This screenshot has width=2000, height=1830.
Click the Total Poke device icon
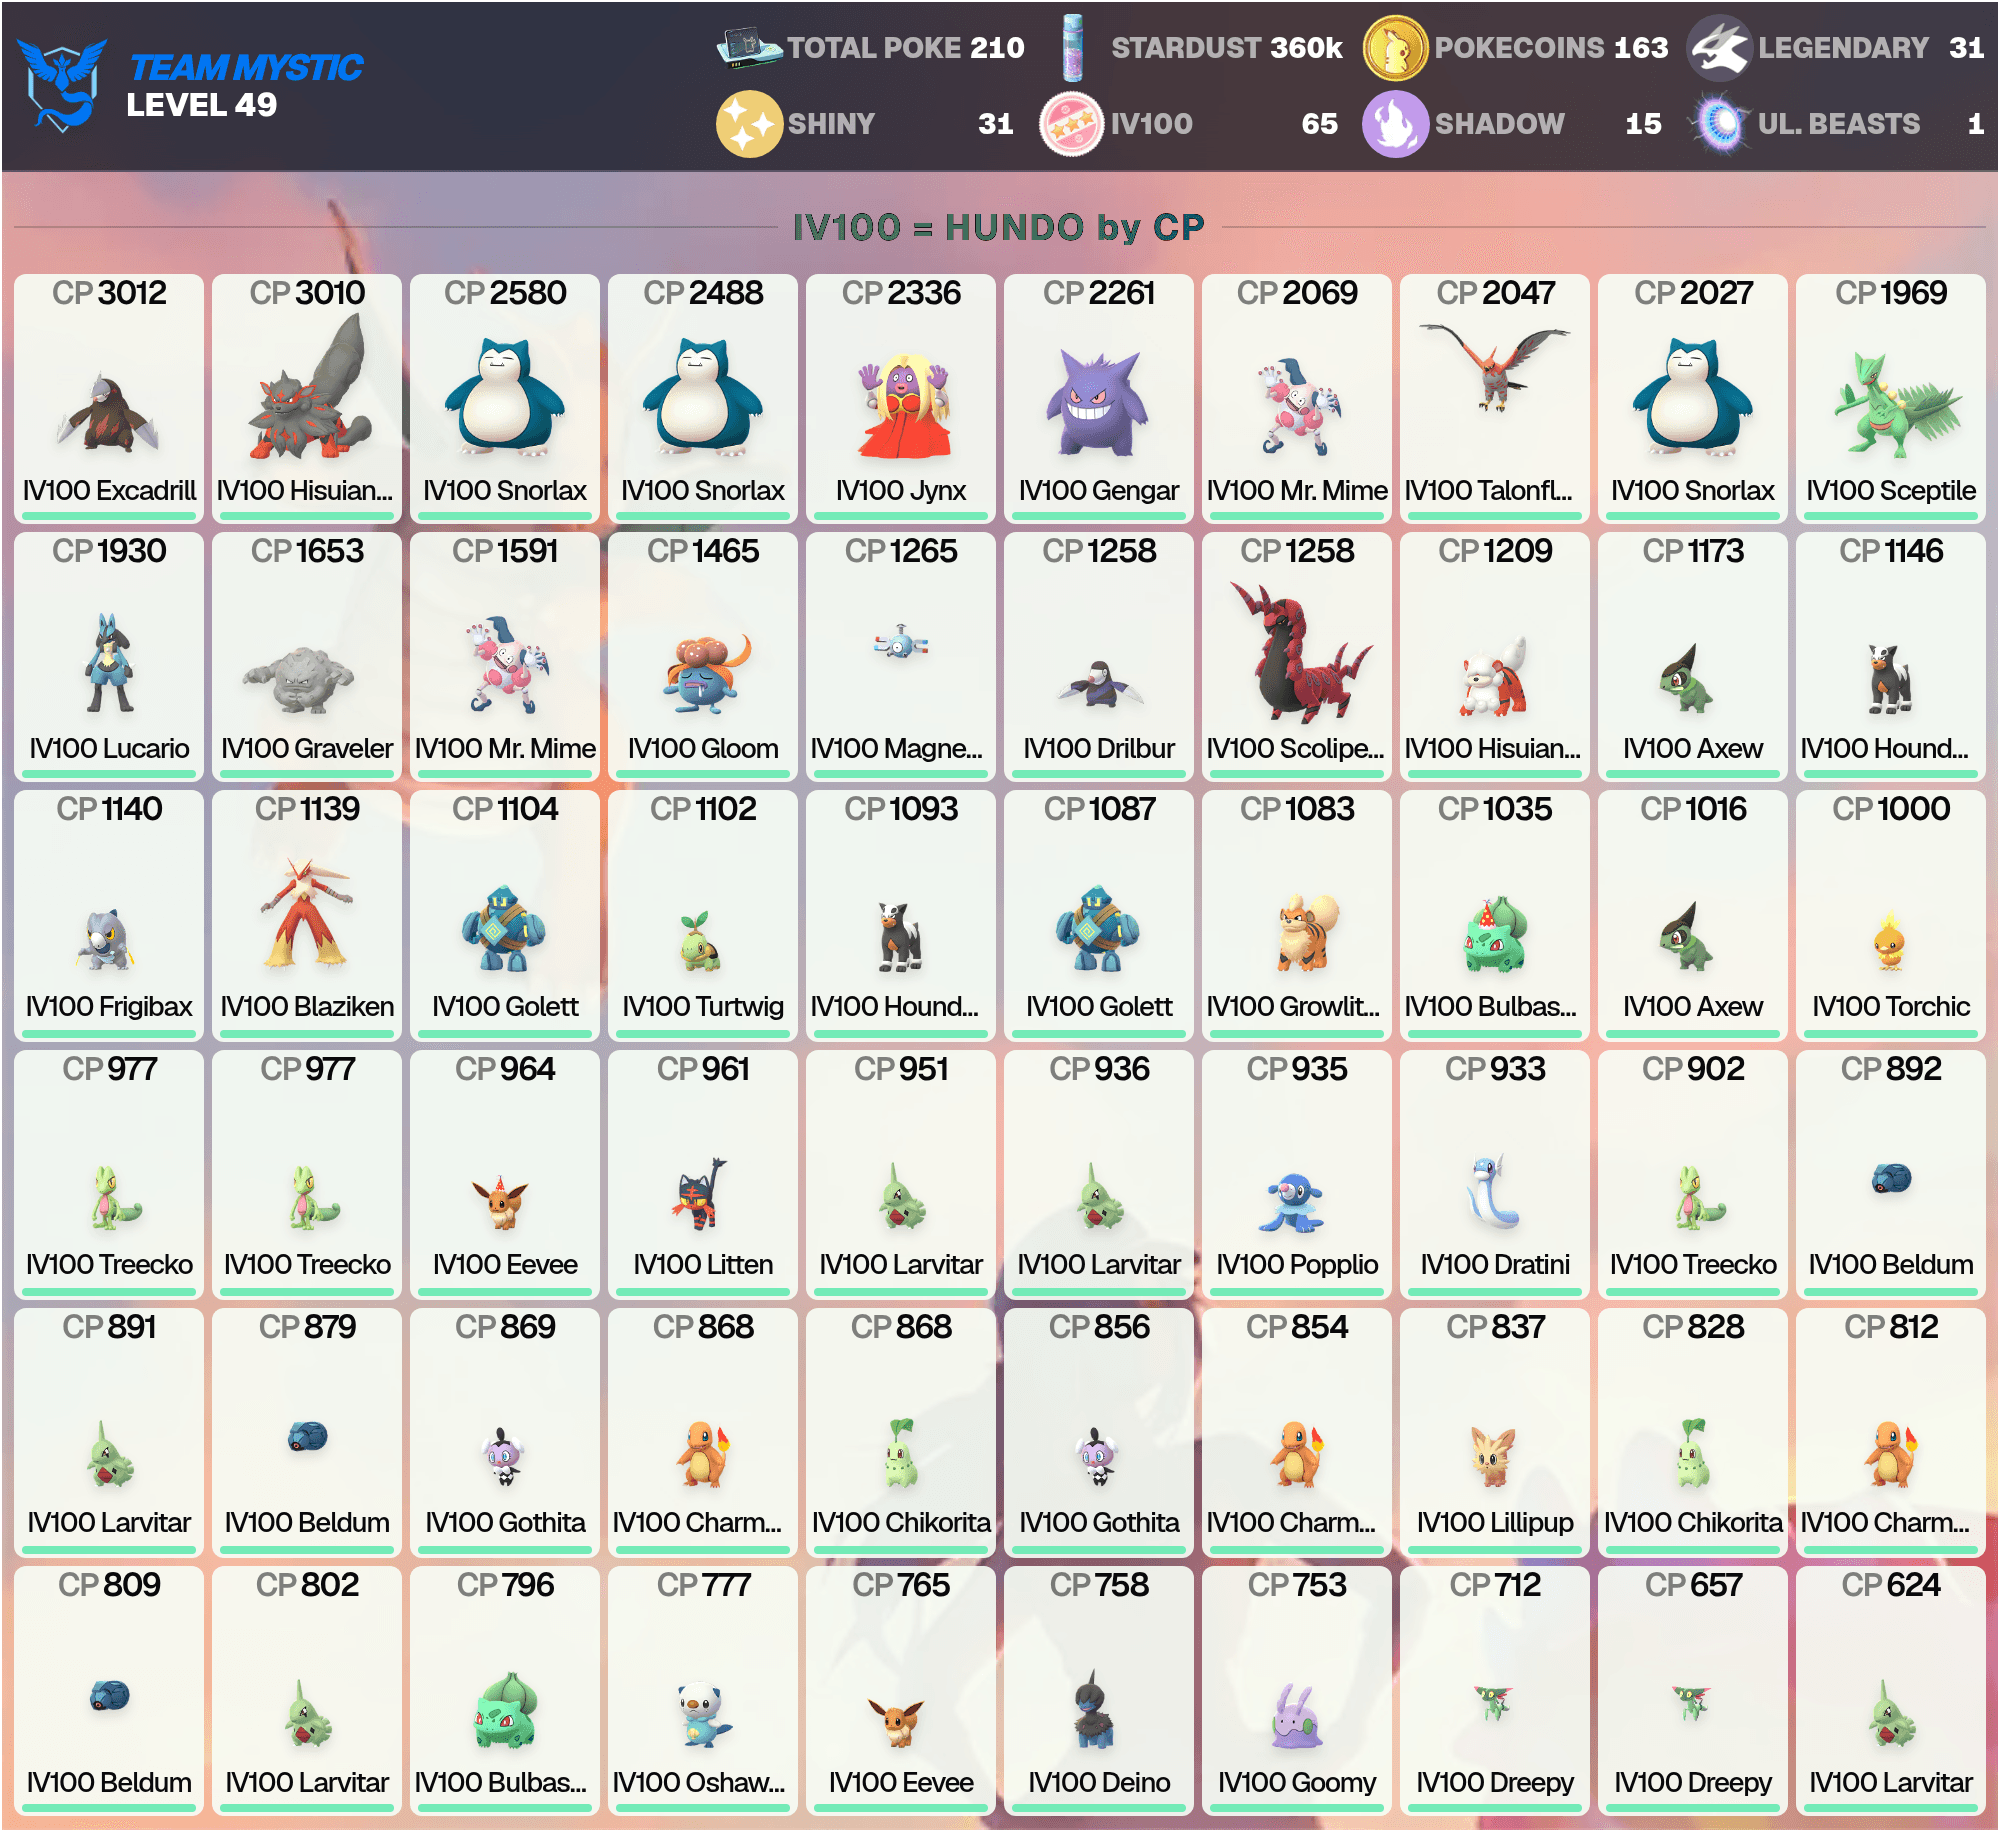pyautogui.click(x=749, y=47)
